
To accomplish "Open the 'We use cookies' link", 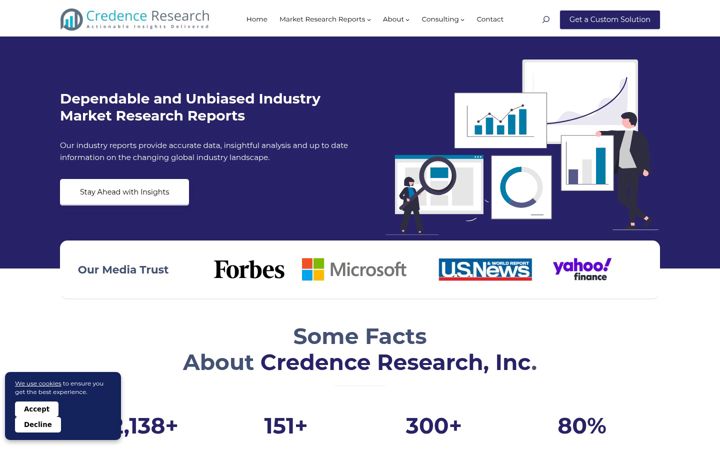I will tap(38, 383).
